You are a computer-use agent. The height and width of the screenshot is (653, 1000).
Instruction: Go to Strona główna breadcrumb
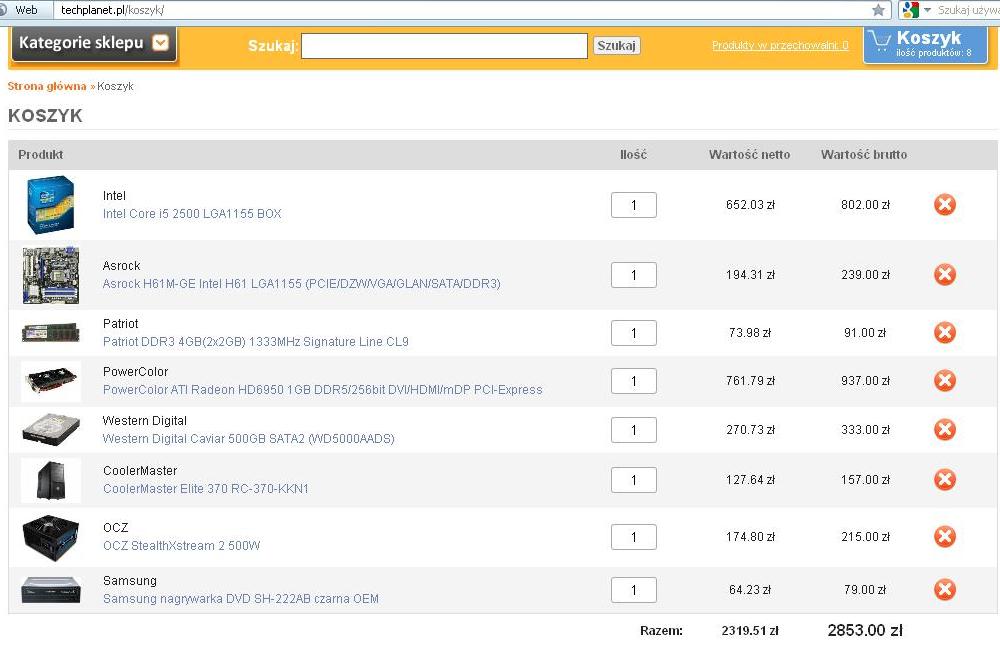(x=47, y=86)
